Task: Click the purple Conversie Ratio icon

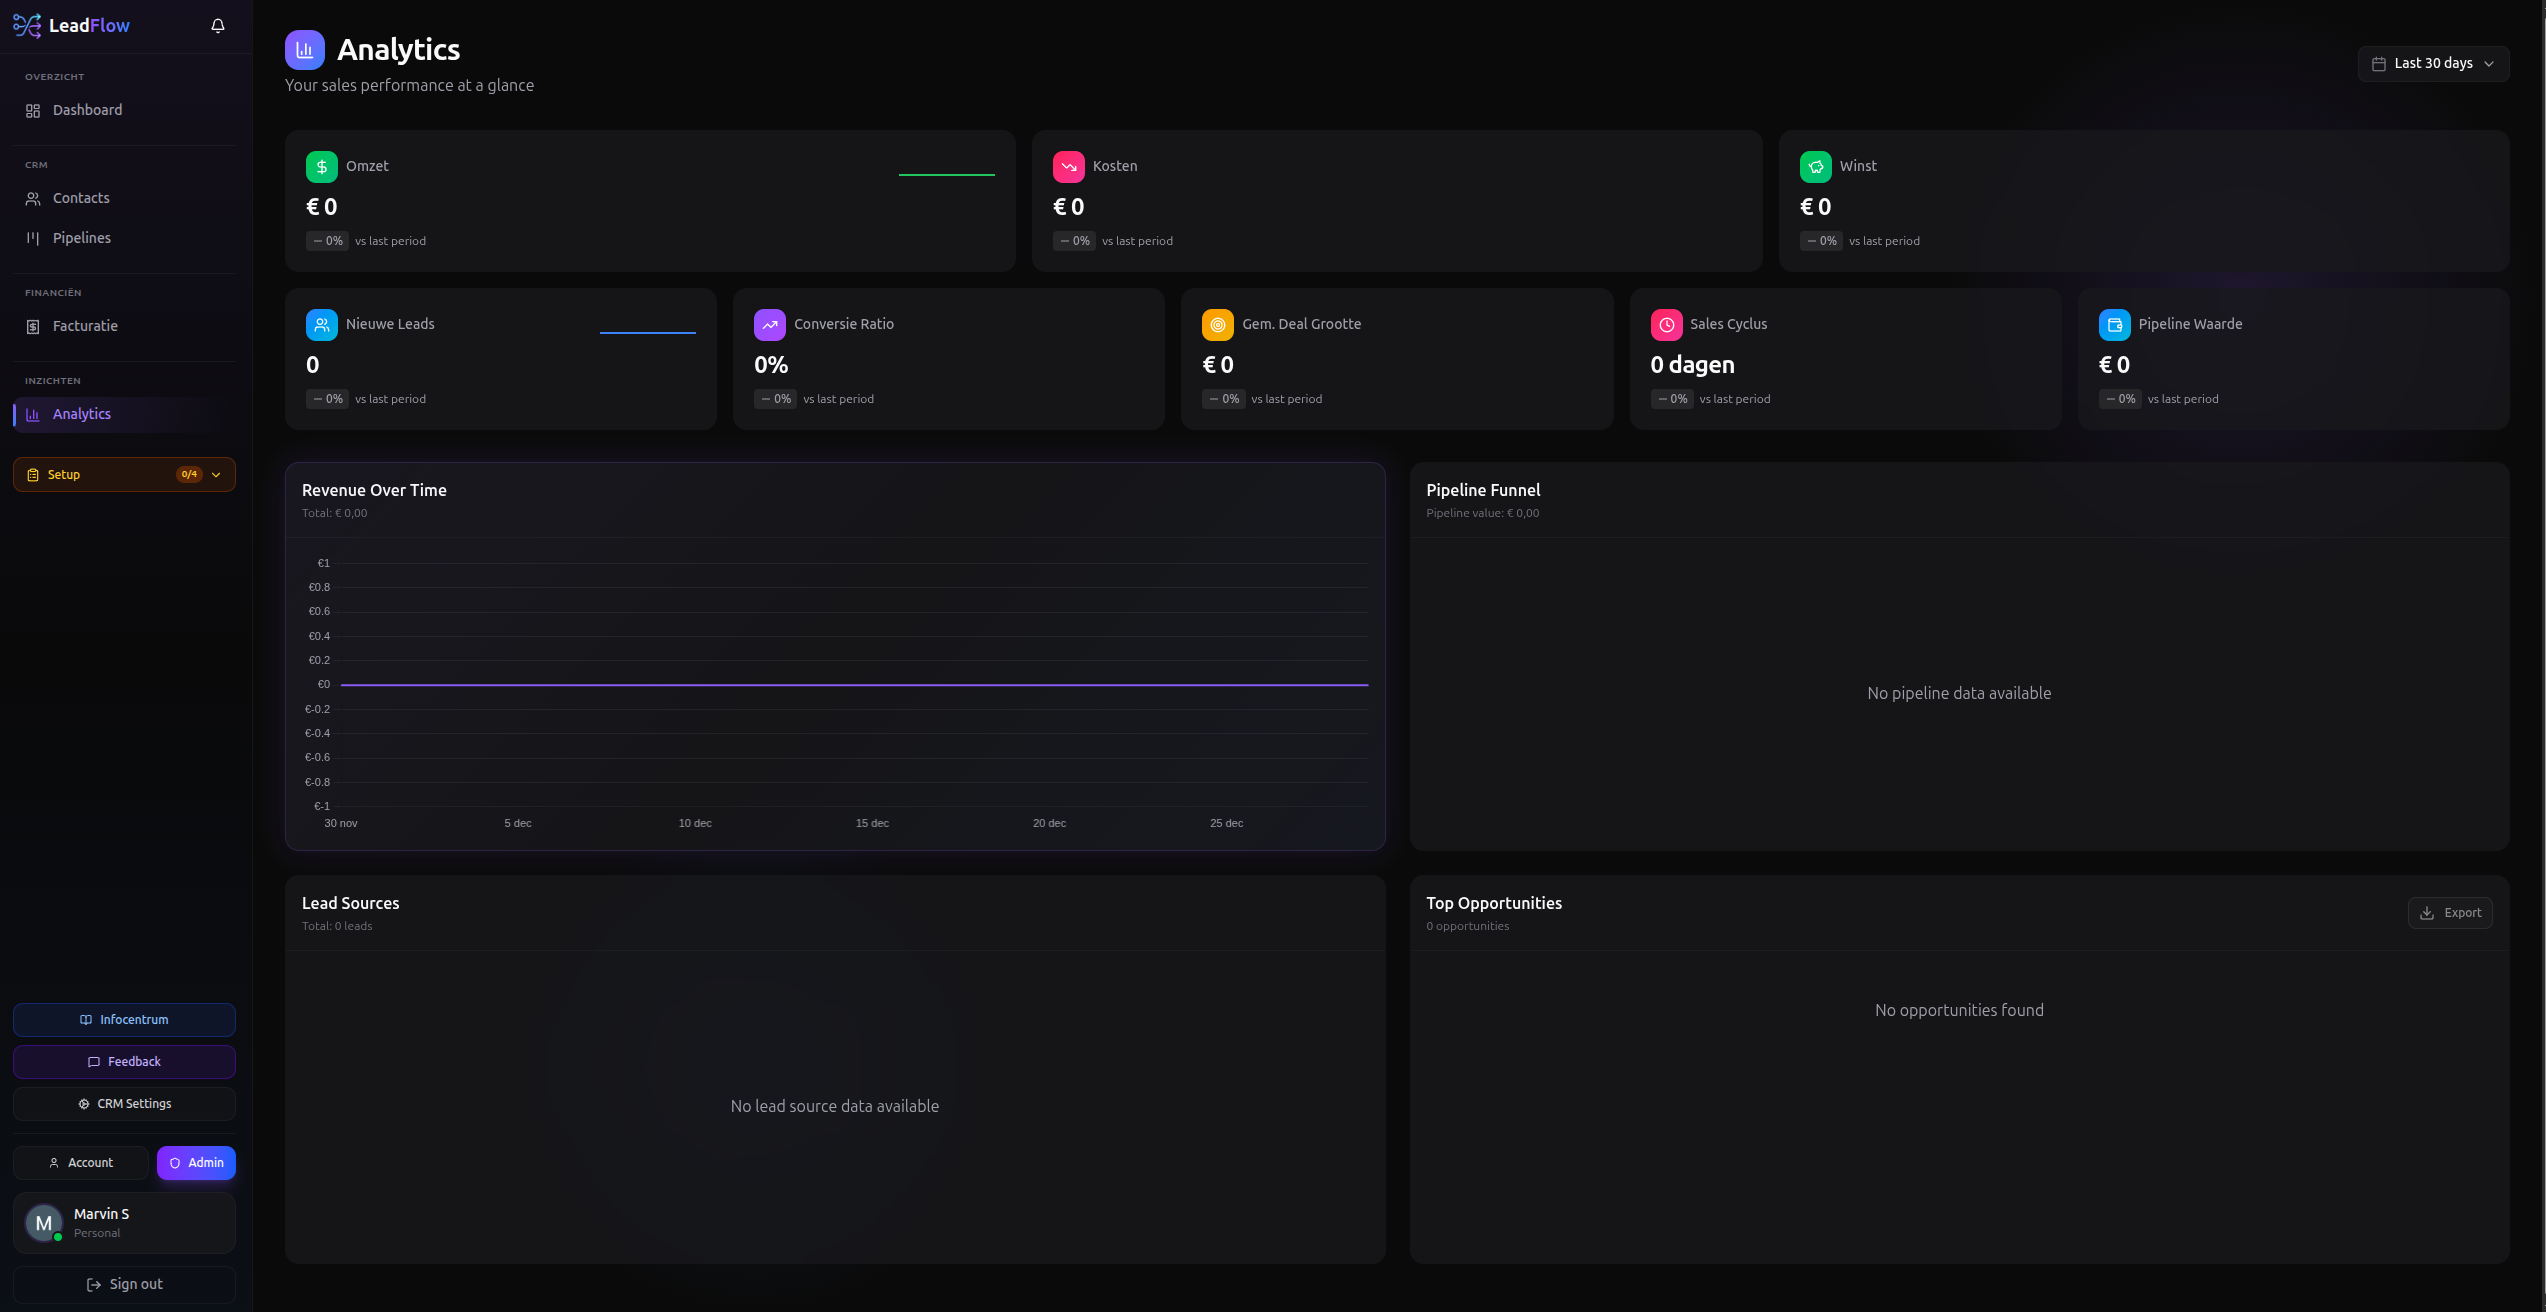Action: (x=769, y=325)
